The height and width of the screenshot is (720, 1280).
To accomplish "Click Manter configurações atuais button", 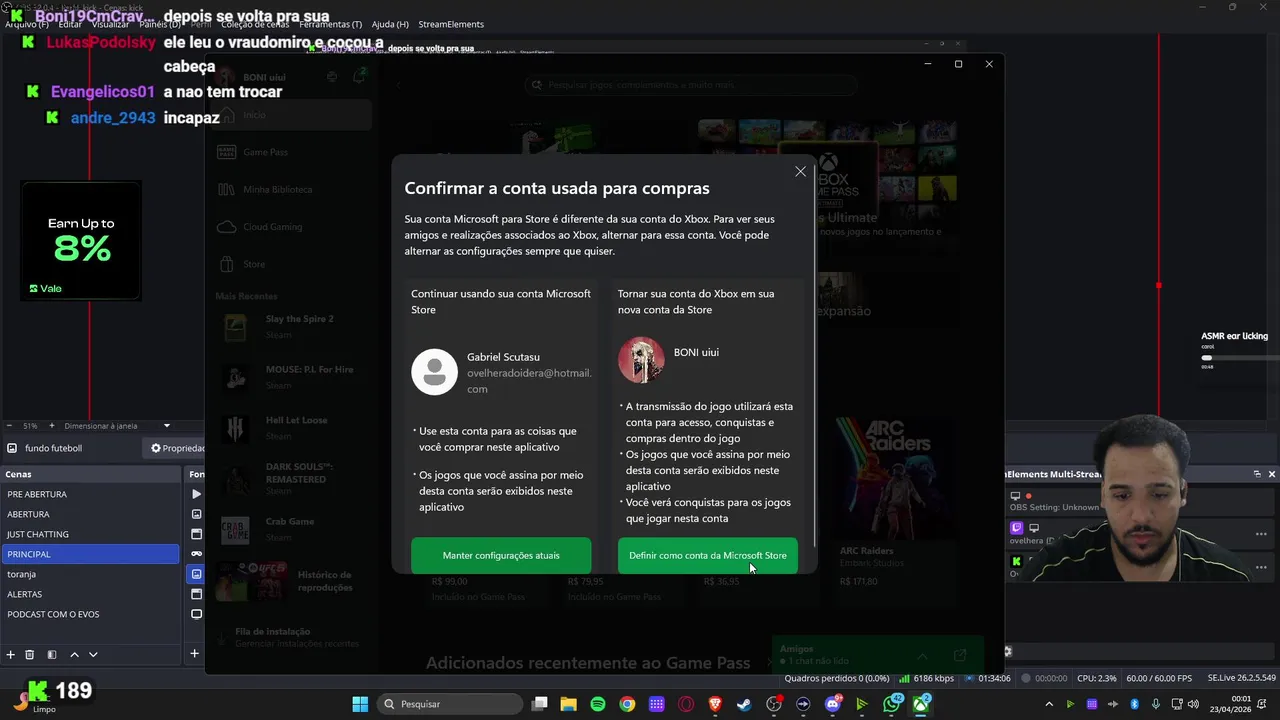I will tap(501, 555).
